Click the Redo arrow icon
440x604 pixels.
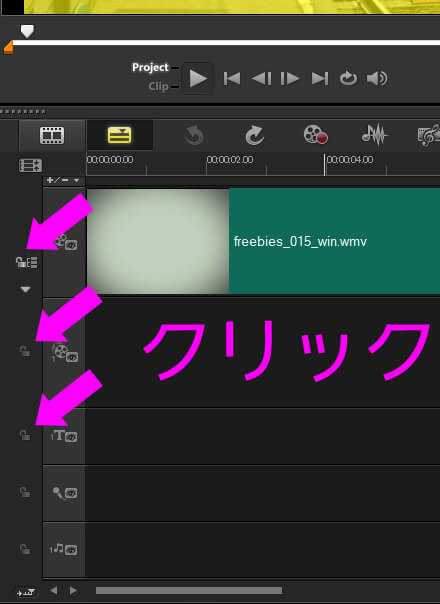tap(254, 135)
